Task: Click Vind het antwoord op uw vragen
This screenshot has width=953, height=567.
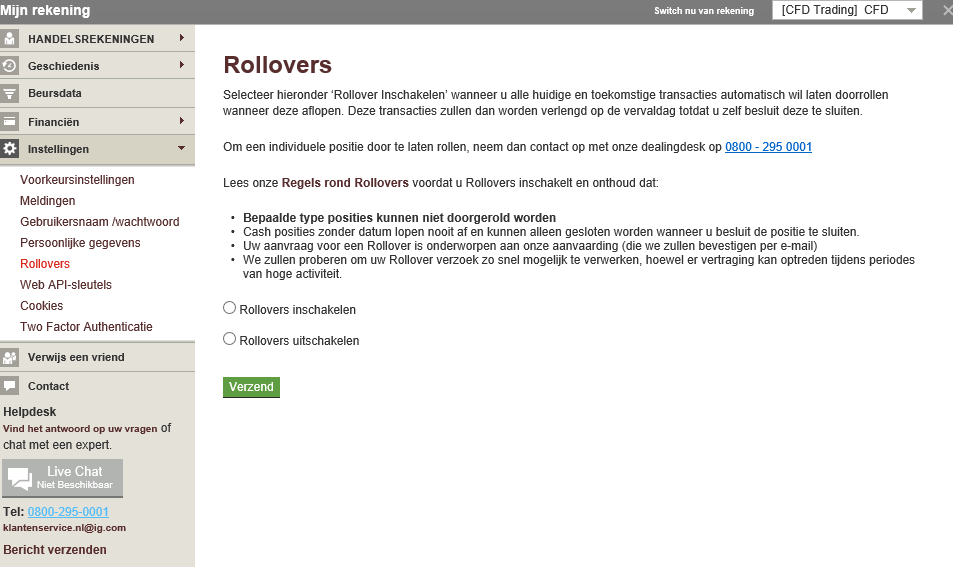Action: click(80, 428)
